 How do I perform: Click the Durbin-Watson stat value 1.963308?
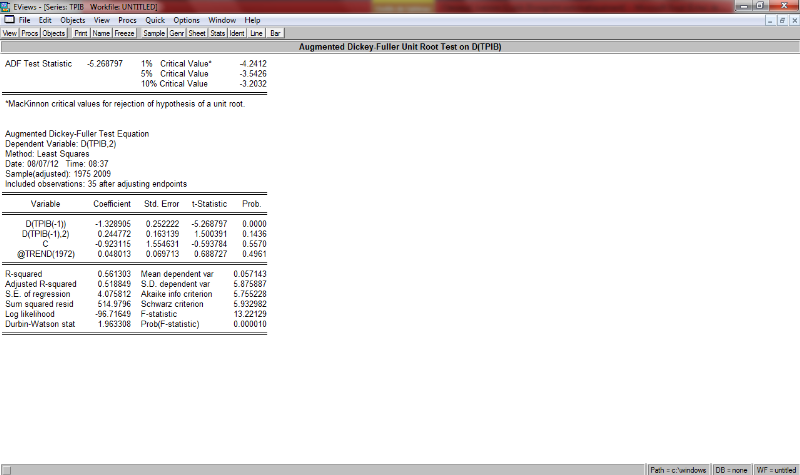(114, 324)
